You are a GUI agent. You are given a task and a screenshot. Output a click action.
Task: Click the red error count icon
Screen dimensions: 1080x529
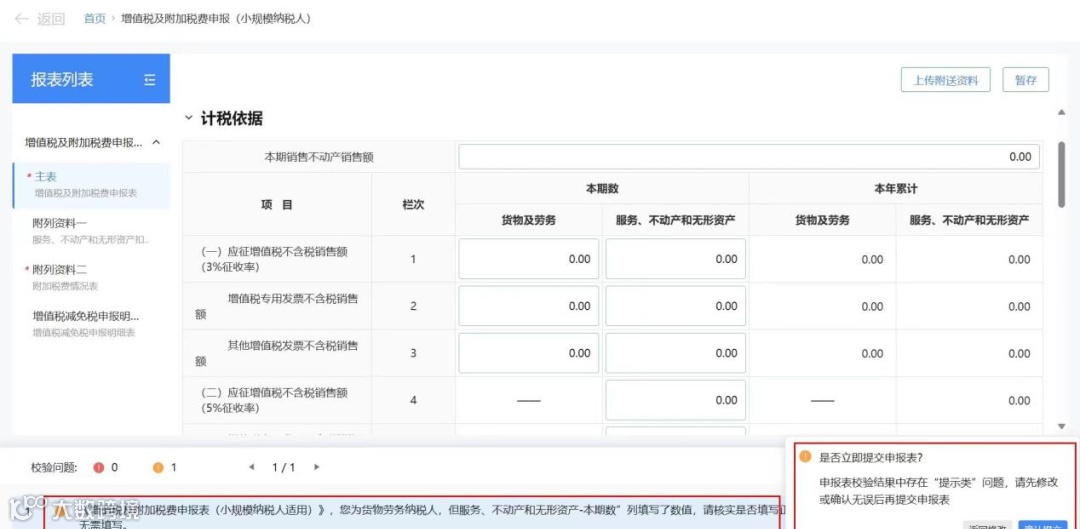[98, 468]
